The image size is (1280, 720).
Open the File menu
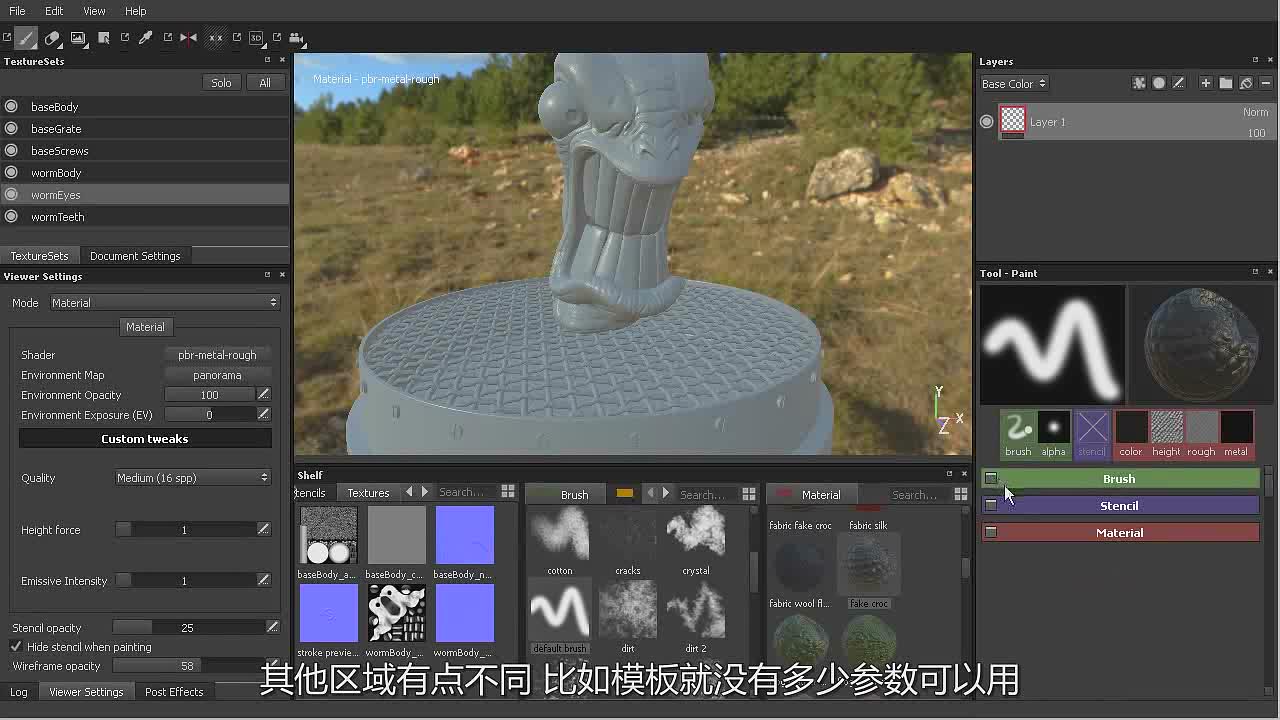pos(17,11)
